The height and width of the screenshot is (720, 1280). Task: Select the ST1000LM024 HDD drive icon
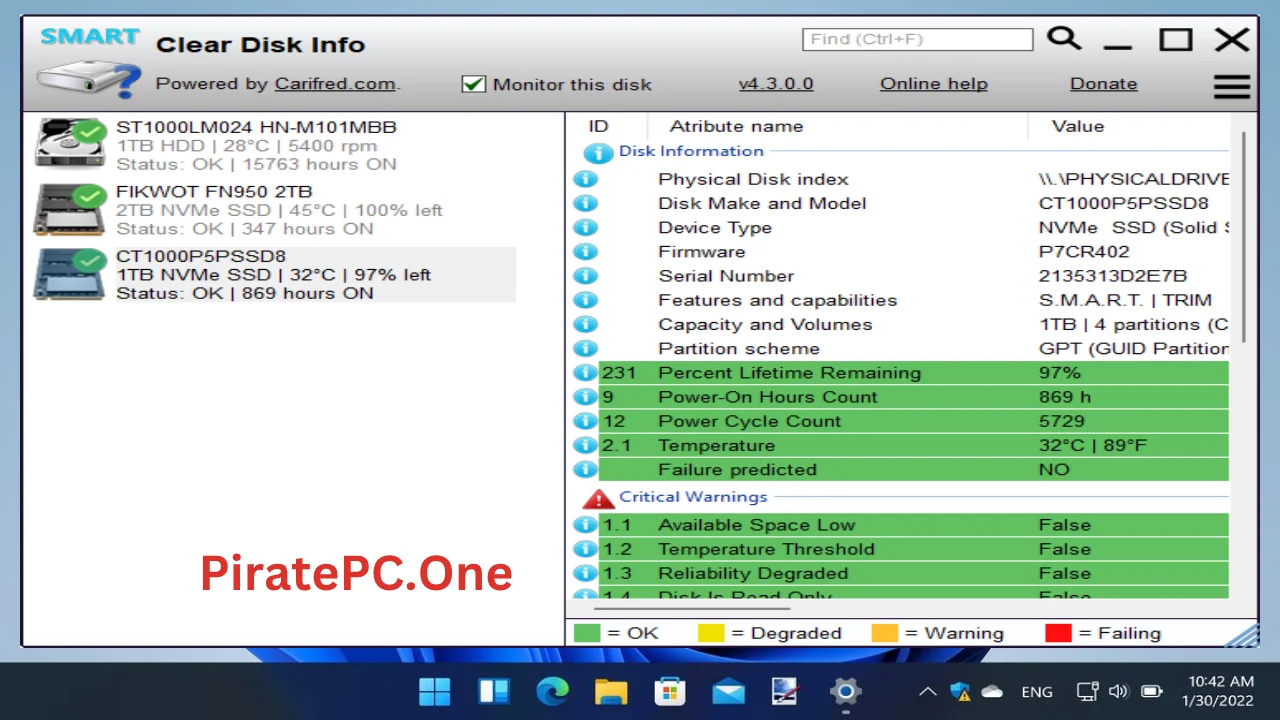tap(70, 143)
